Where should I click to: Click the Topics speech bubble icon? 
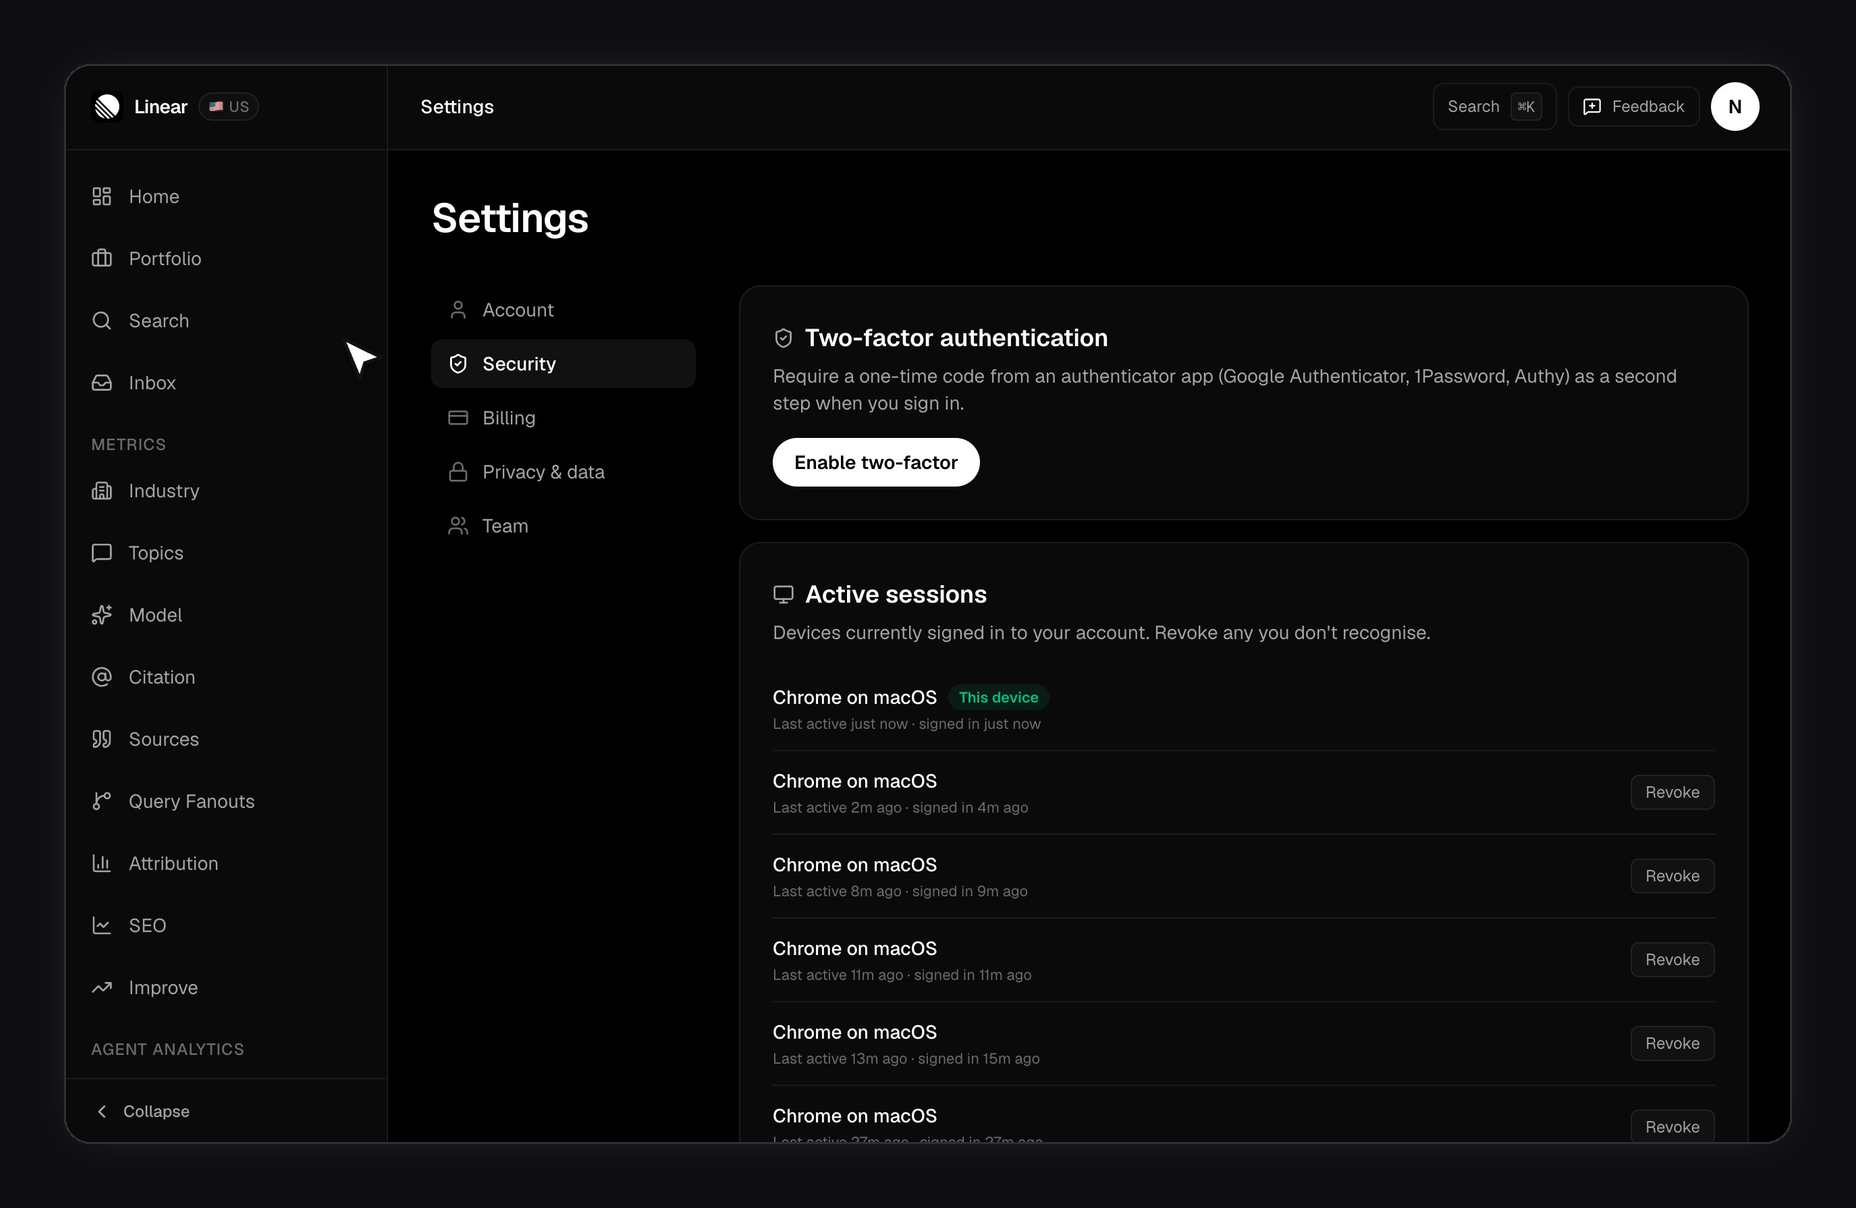(x=102, y=553)
